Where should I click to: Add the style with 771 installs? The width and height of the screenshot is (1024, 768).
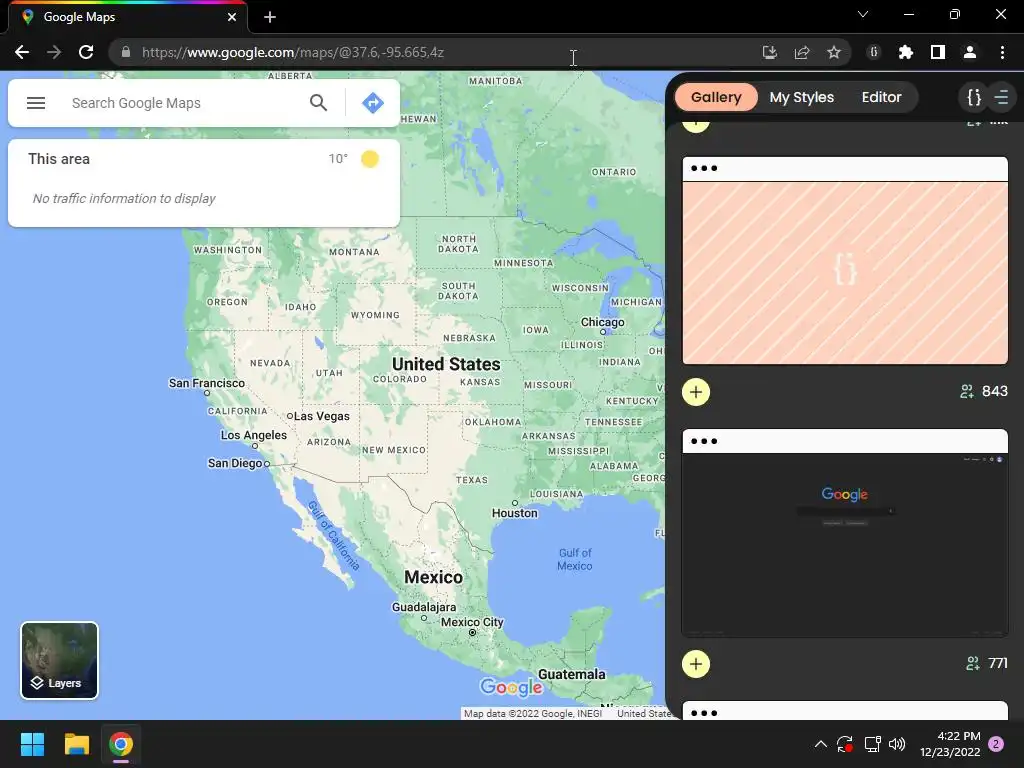pos(696,664)
